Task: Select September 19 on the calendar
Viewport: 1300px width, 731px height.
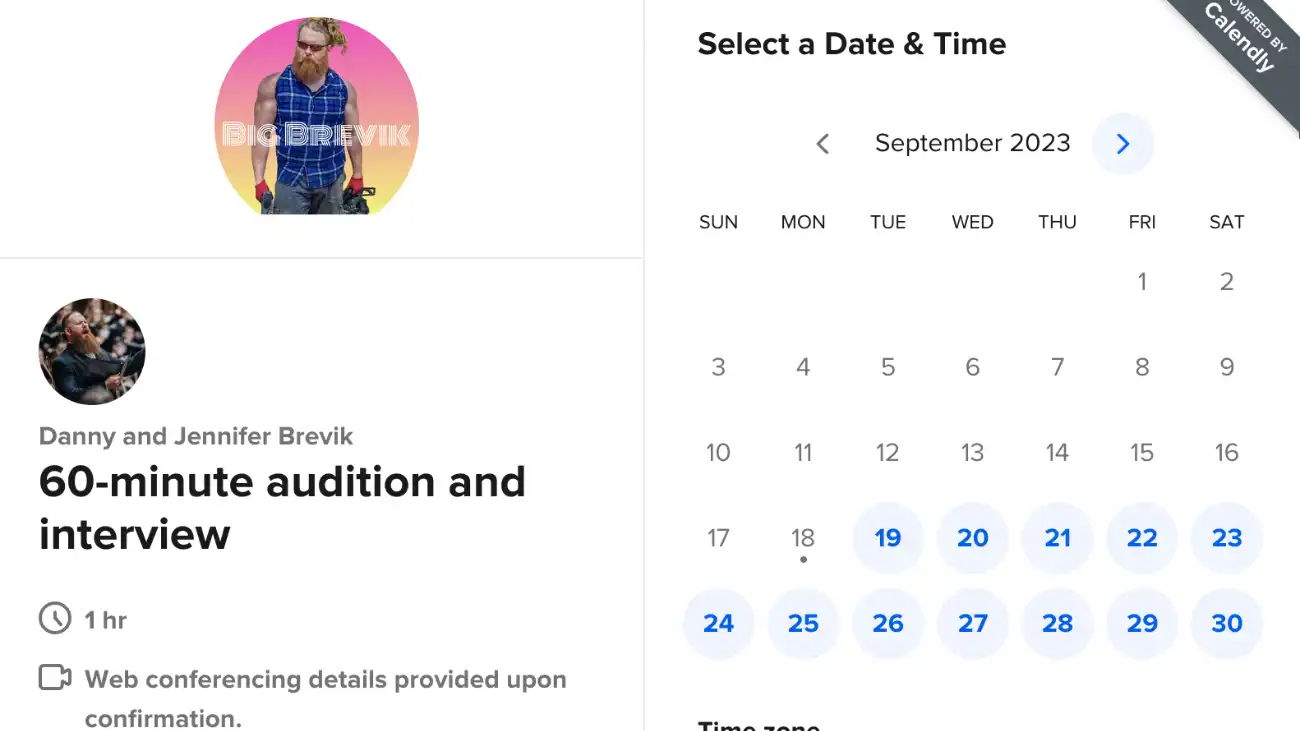Action: pos(888,538)
